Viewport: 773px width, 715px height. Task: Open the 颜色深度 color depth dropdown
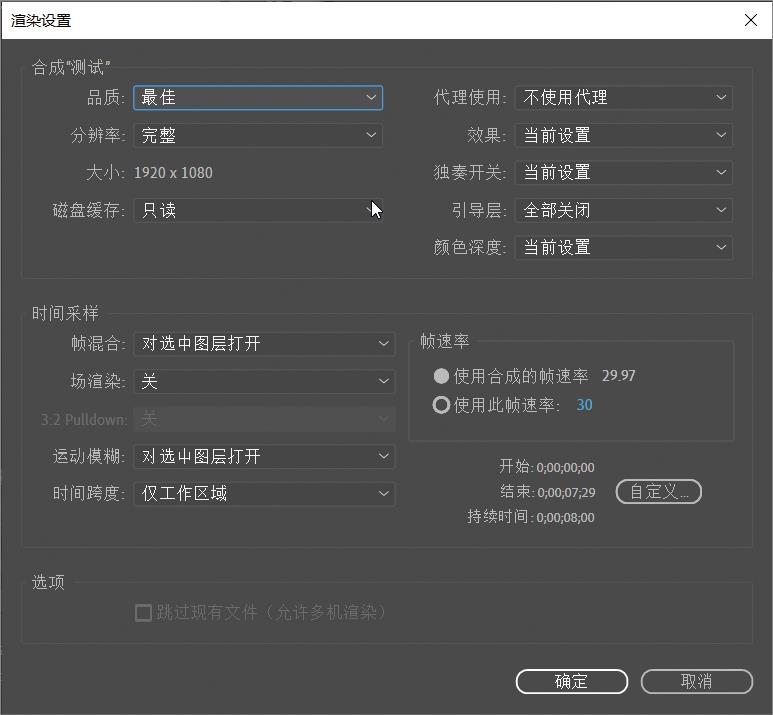[624, 247]
